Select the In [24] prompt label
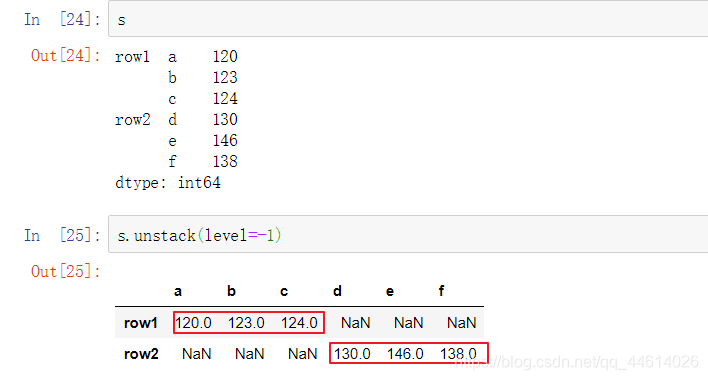 click(62, 19)
